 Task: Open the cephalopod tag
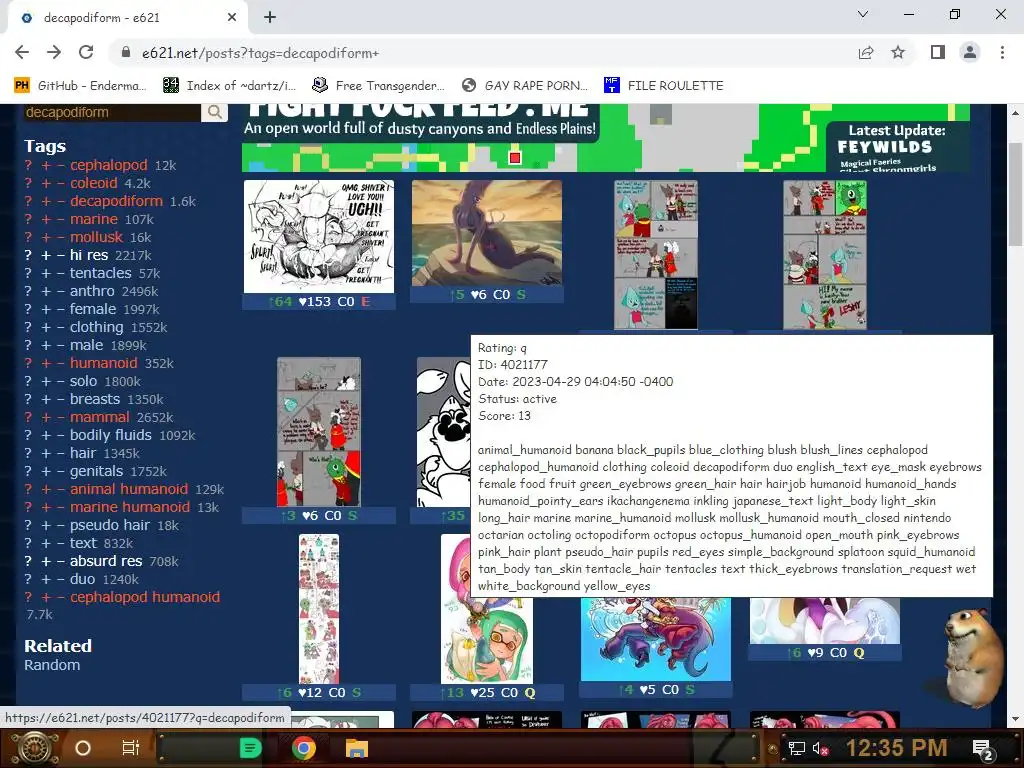pos(108,165)
